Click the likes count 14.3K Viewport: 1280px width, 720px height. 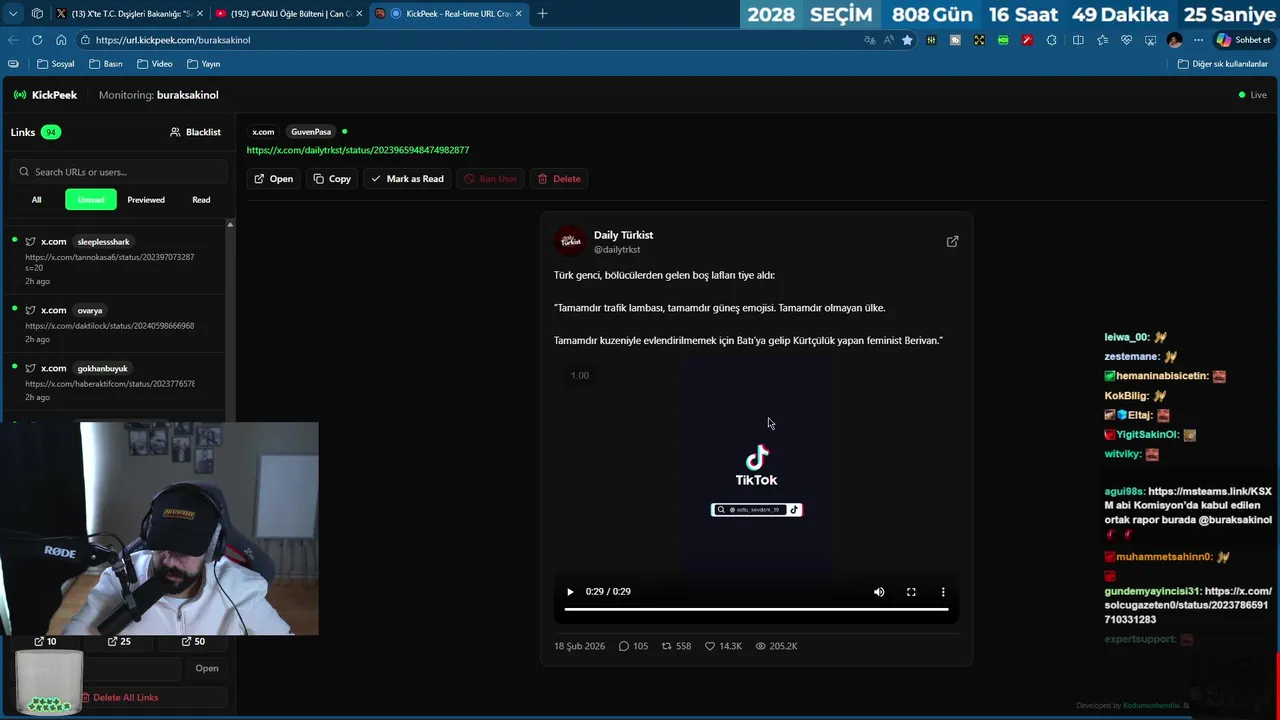(723, 646)
